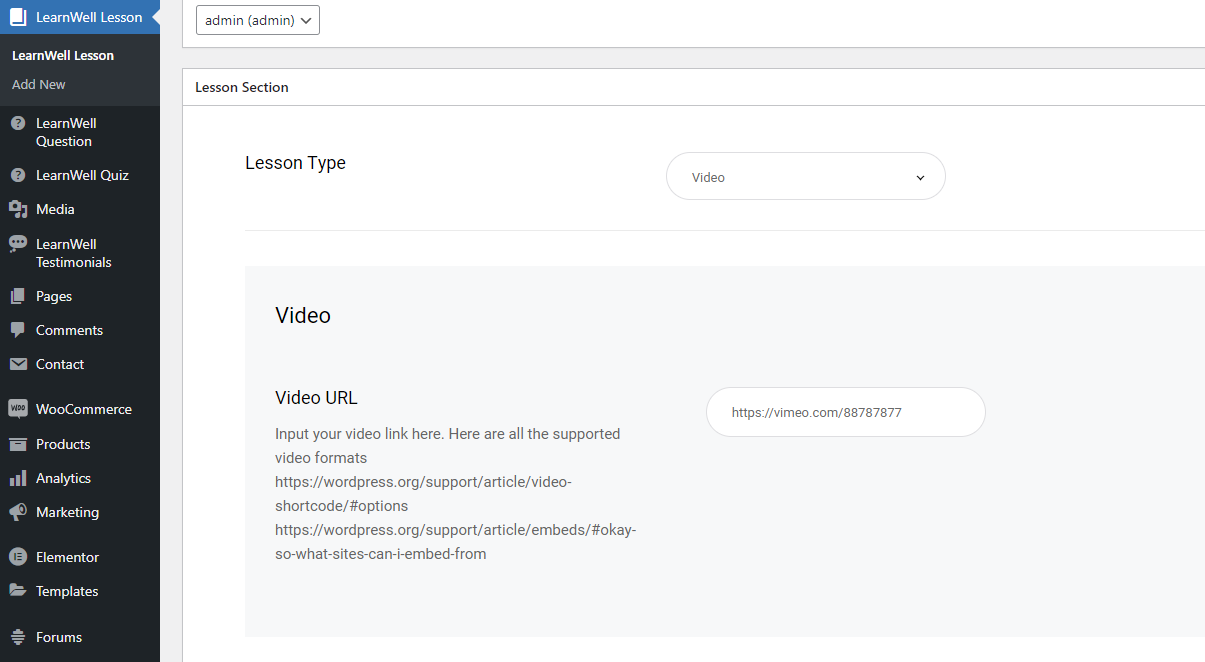Open the Media menu label
This screenshot has height=662, width=1205.
click(55, 209)
